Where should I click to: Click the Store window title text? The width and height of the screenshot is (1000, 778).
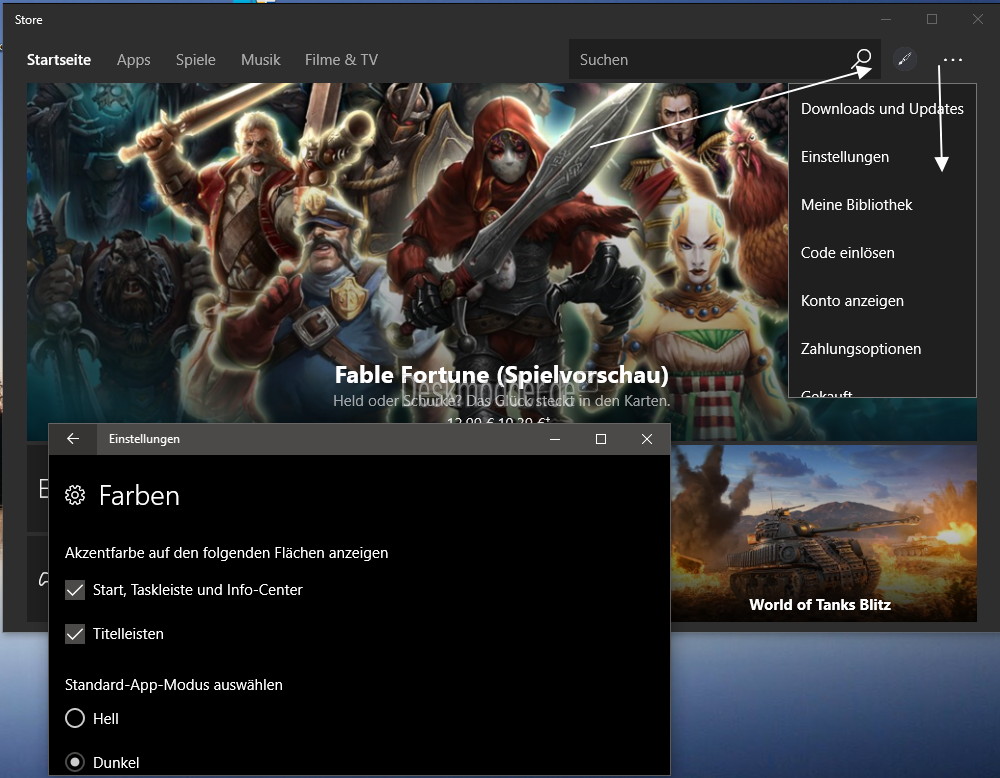29,20
